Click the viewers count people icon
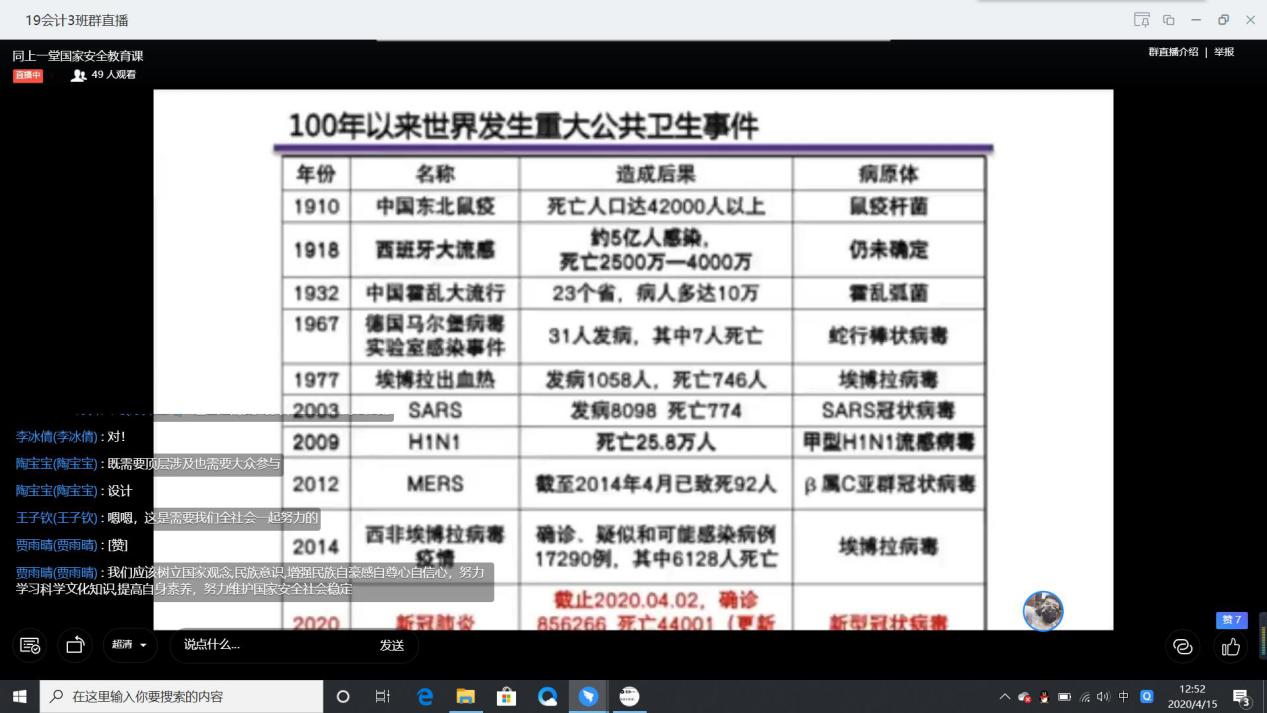 coord(79,75)
